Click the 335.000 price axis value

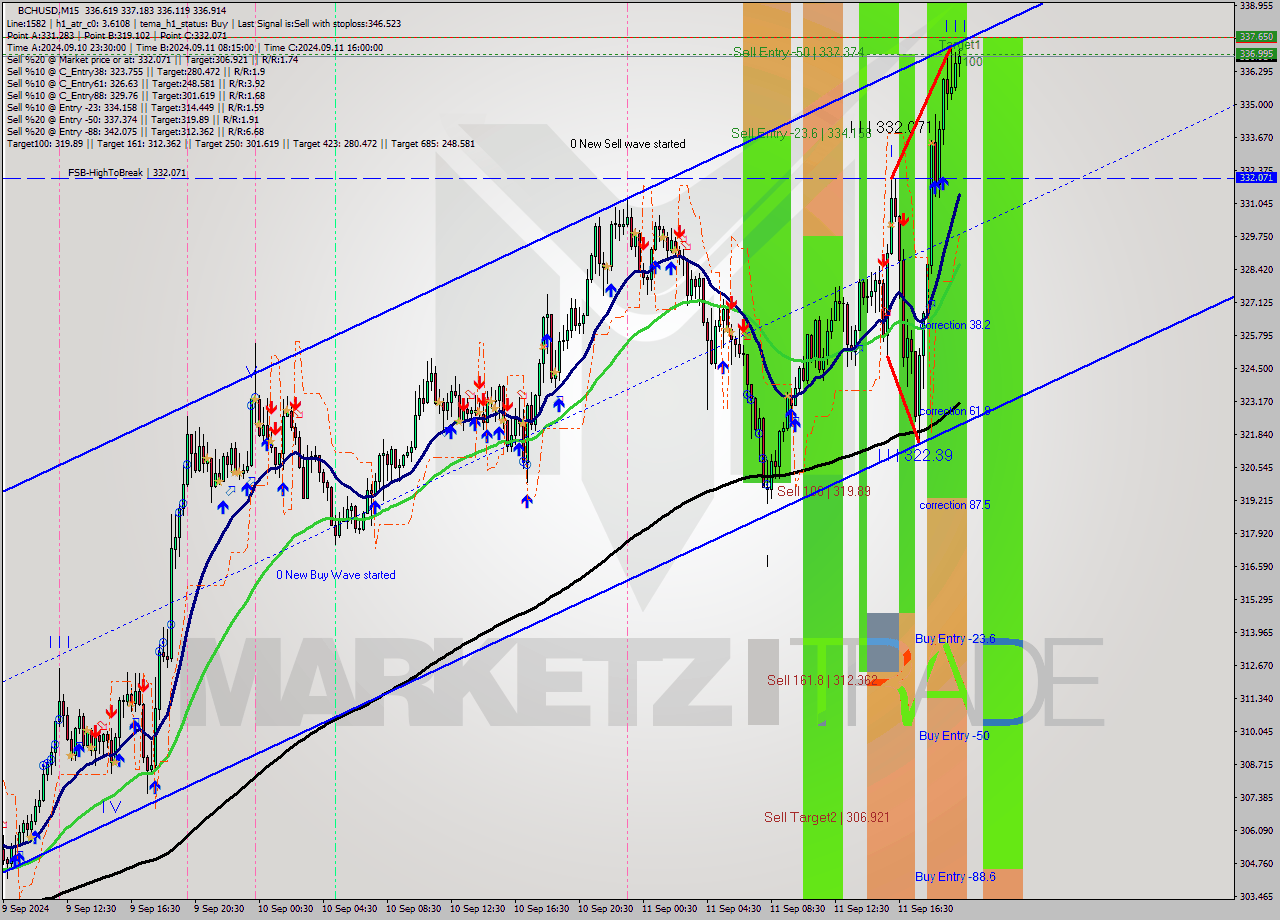(1256, 104)
